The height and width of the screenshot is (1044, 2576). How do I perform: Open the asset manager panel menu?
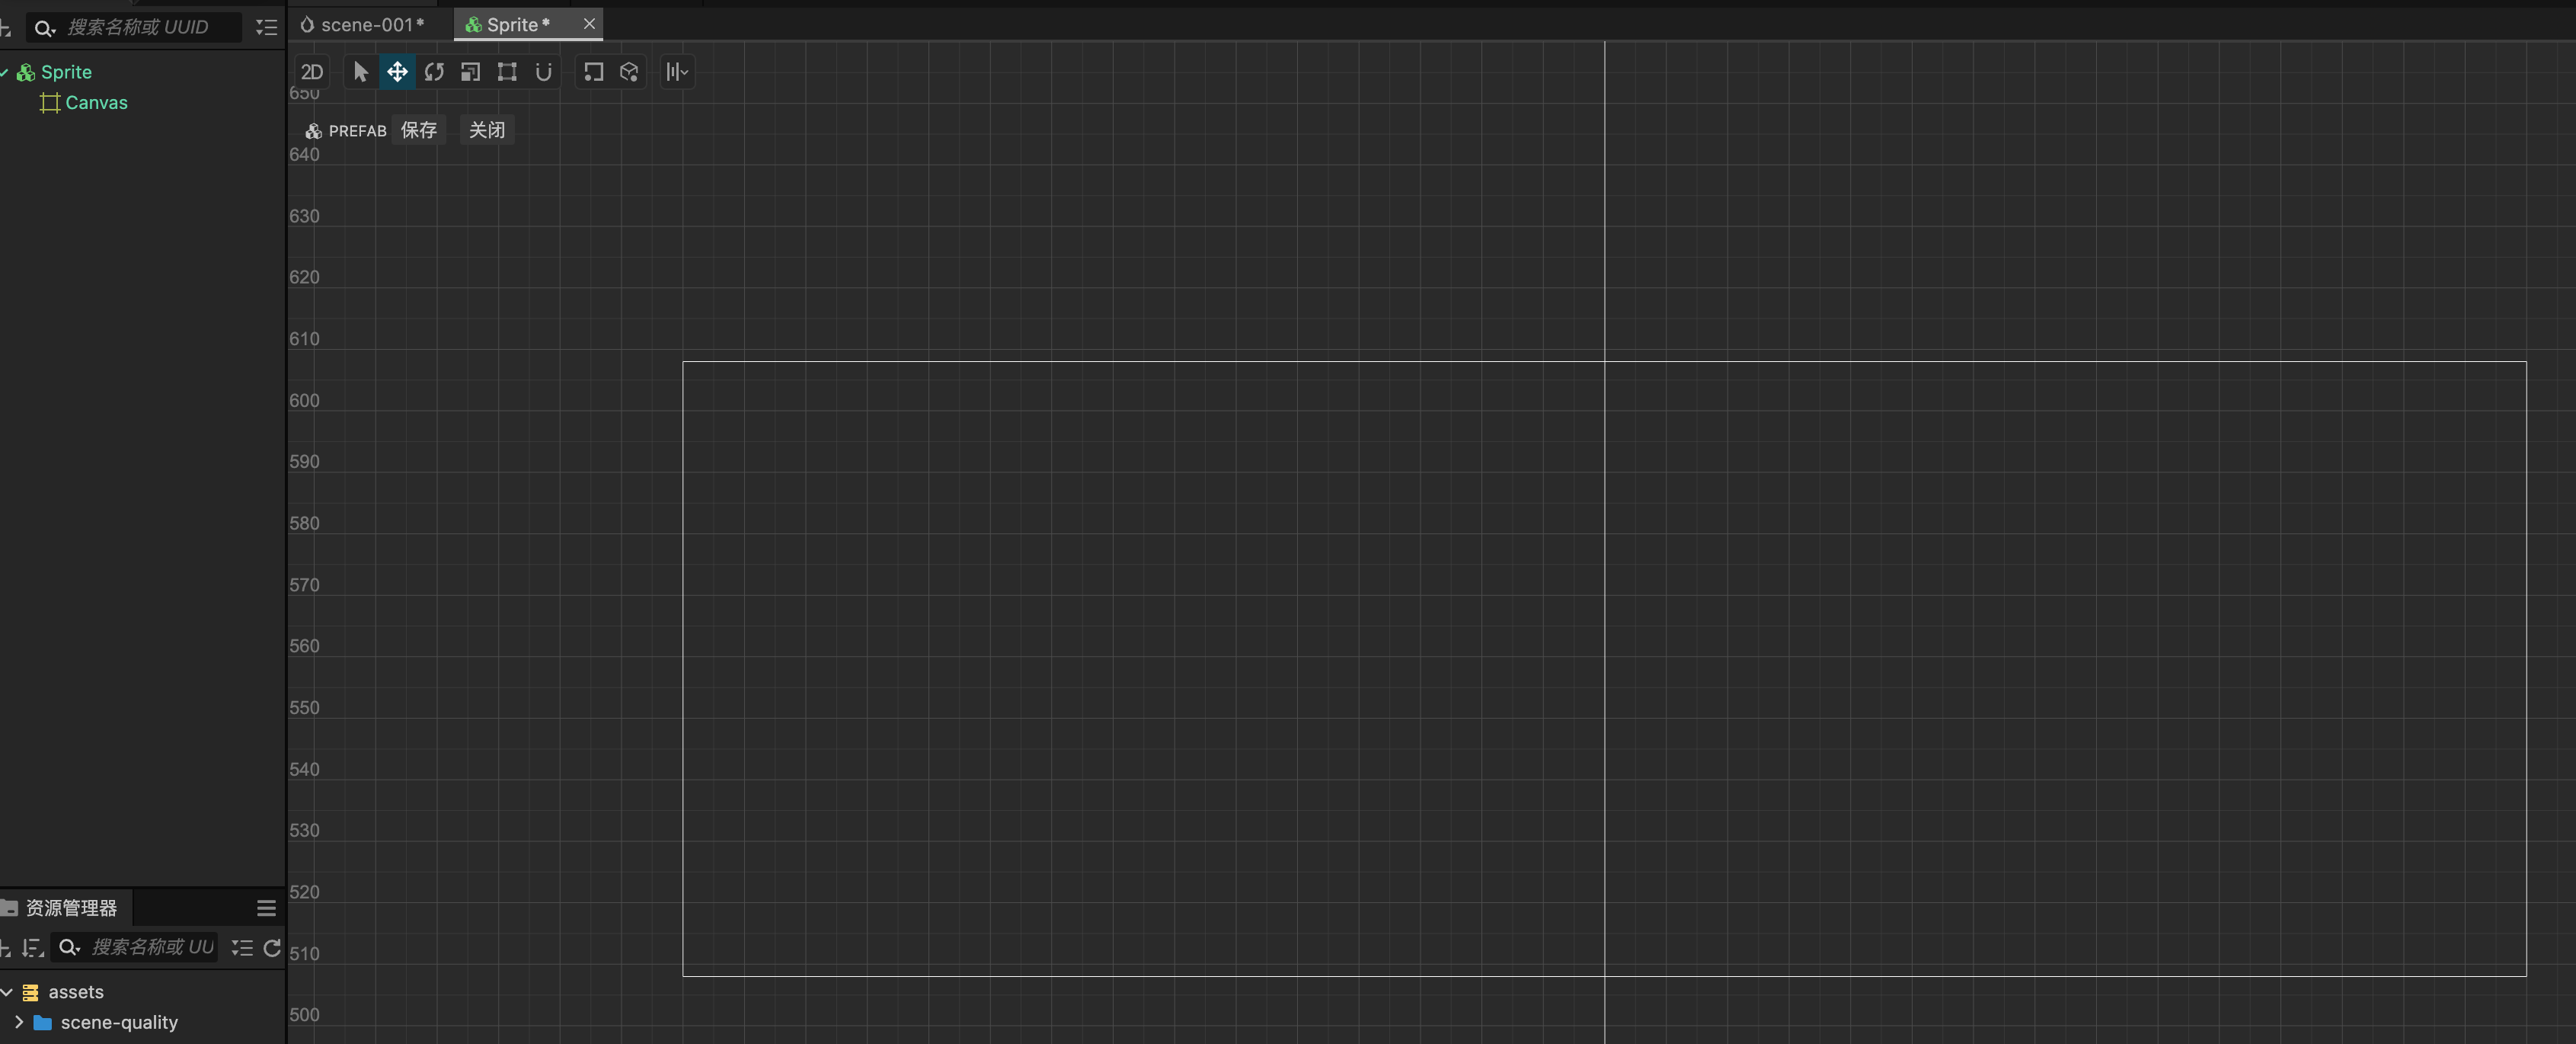pos(266,908)
